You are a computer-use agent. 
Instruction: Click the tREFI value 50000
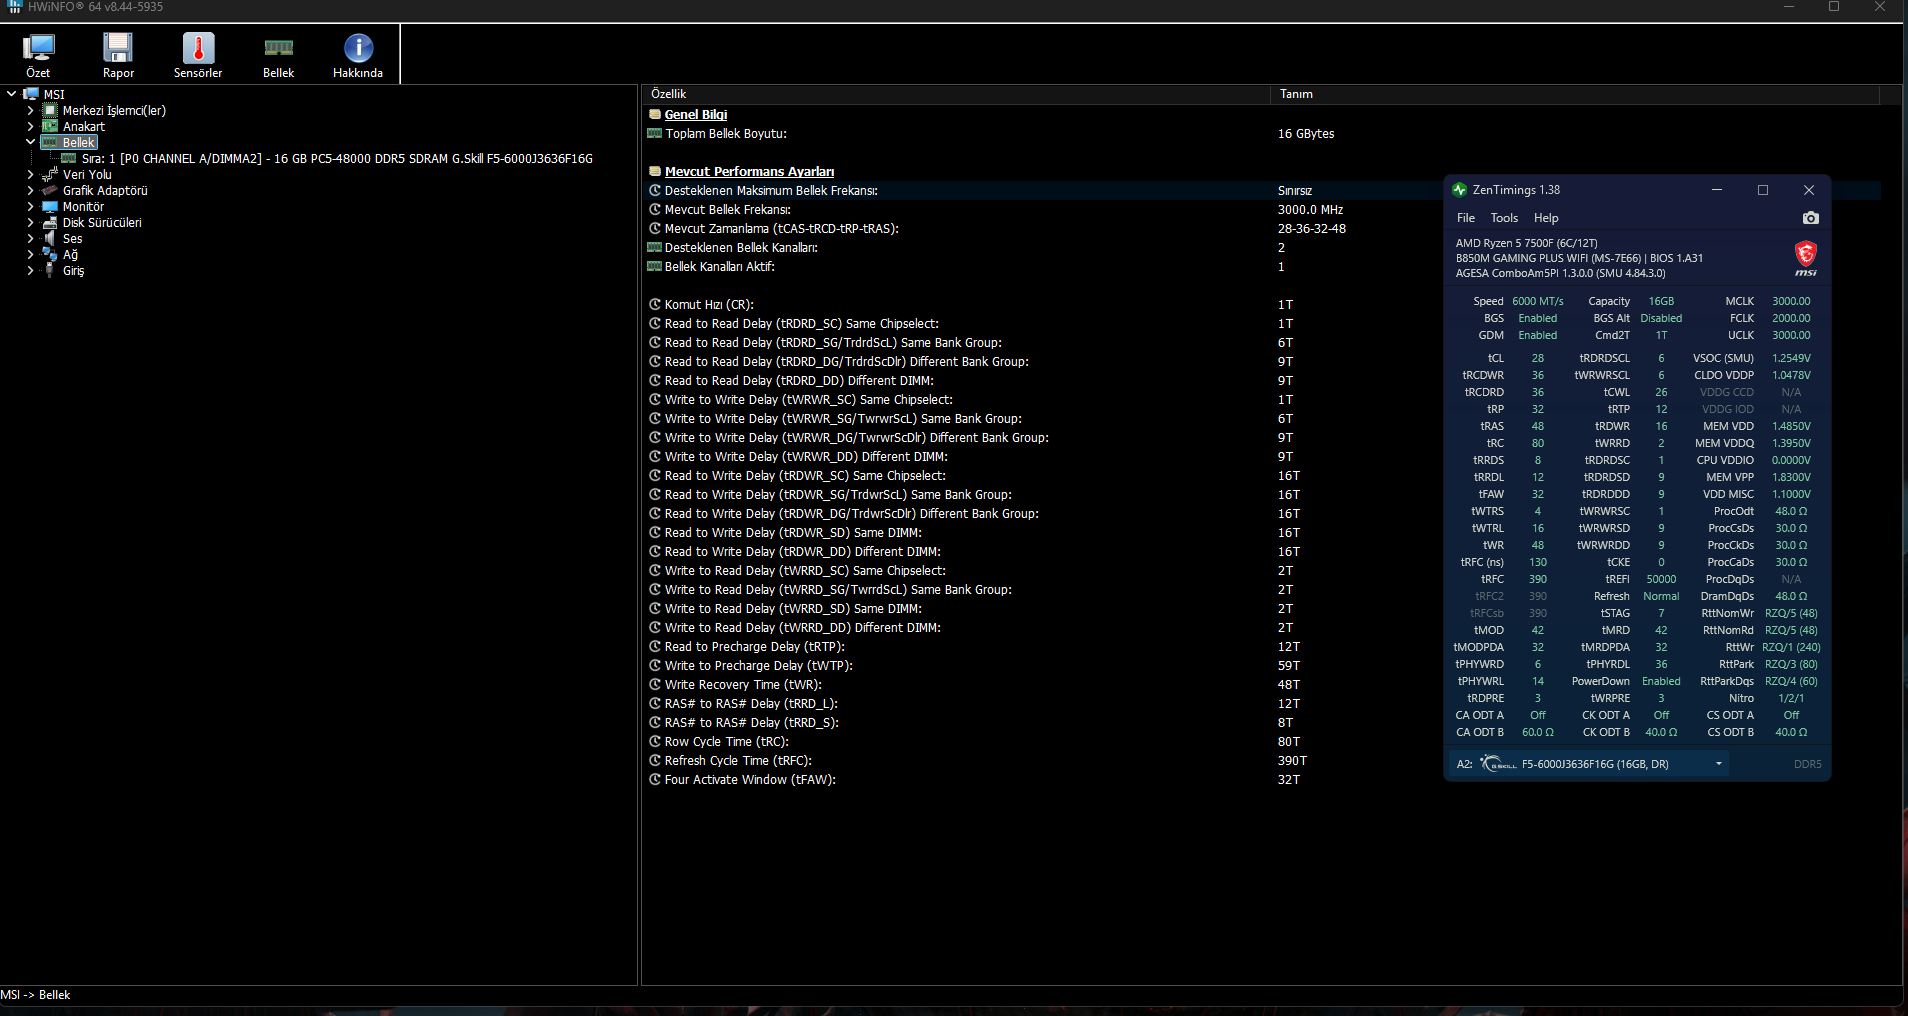1661,579
